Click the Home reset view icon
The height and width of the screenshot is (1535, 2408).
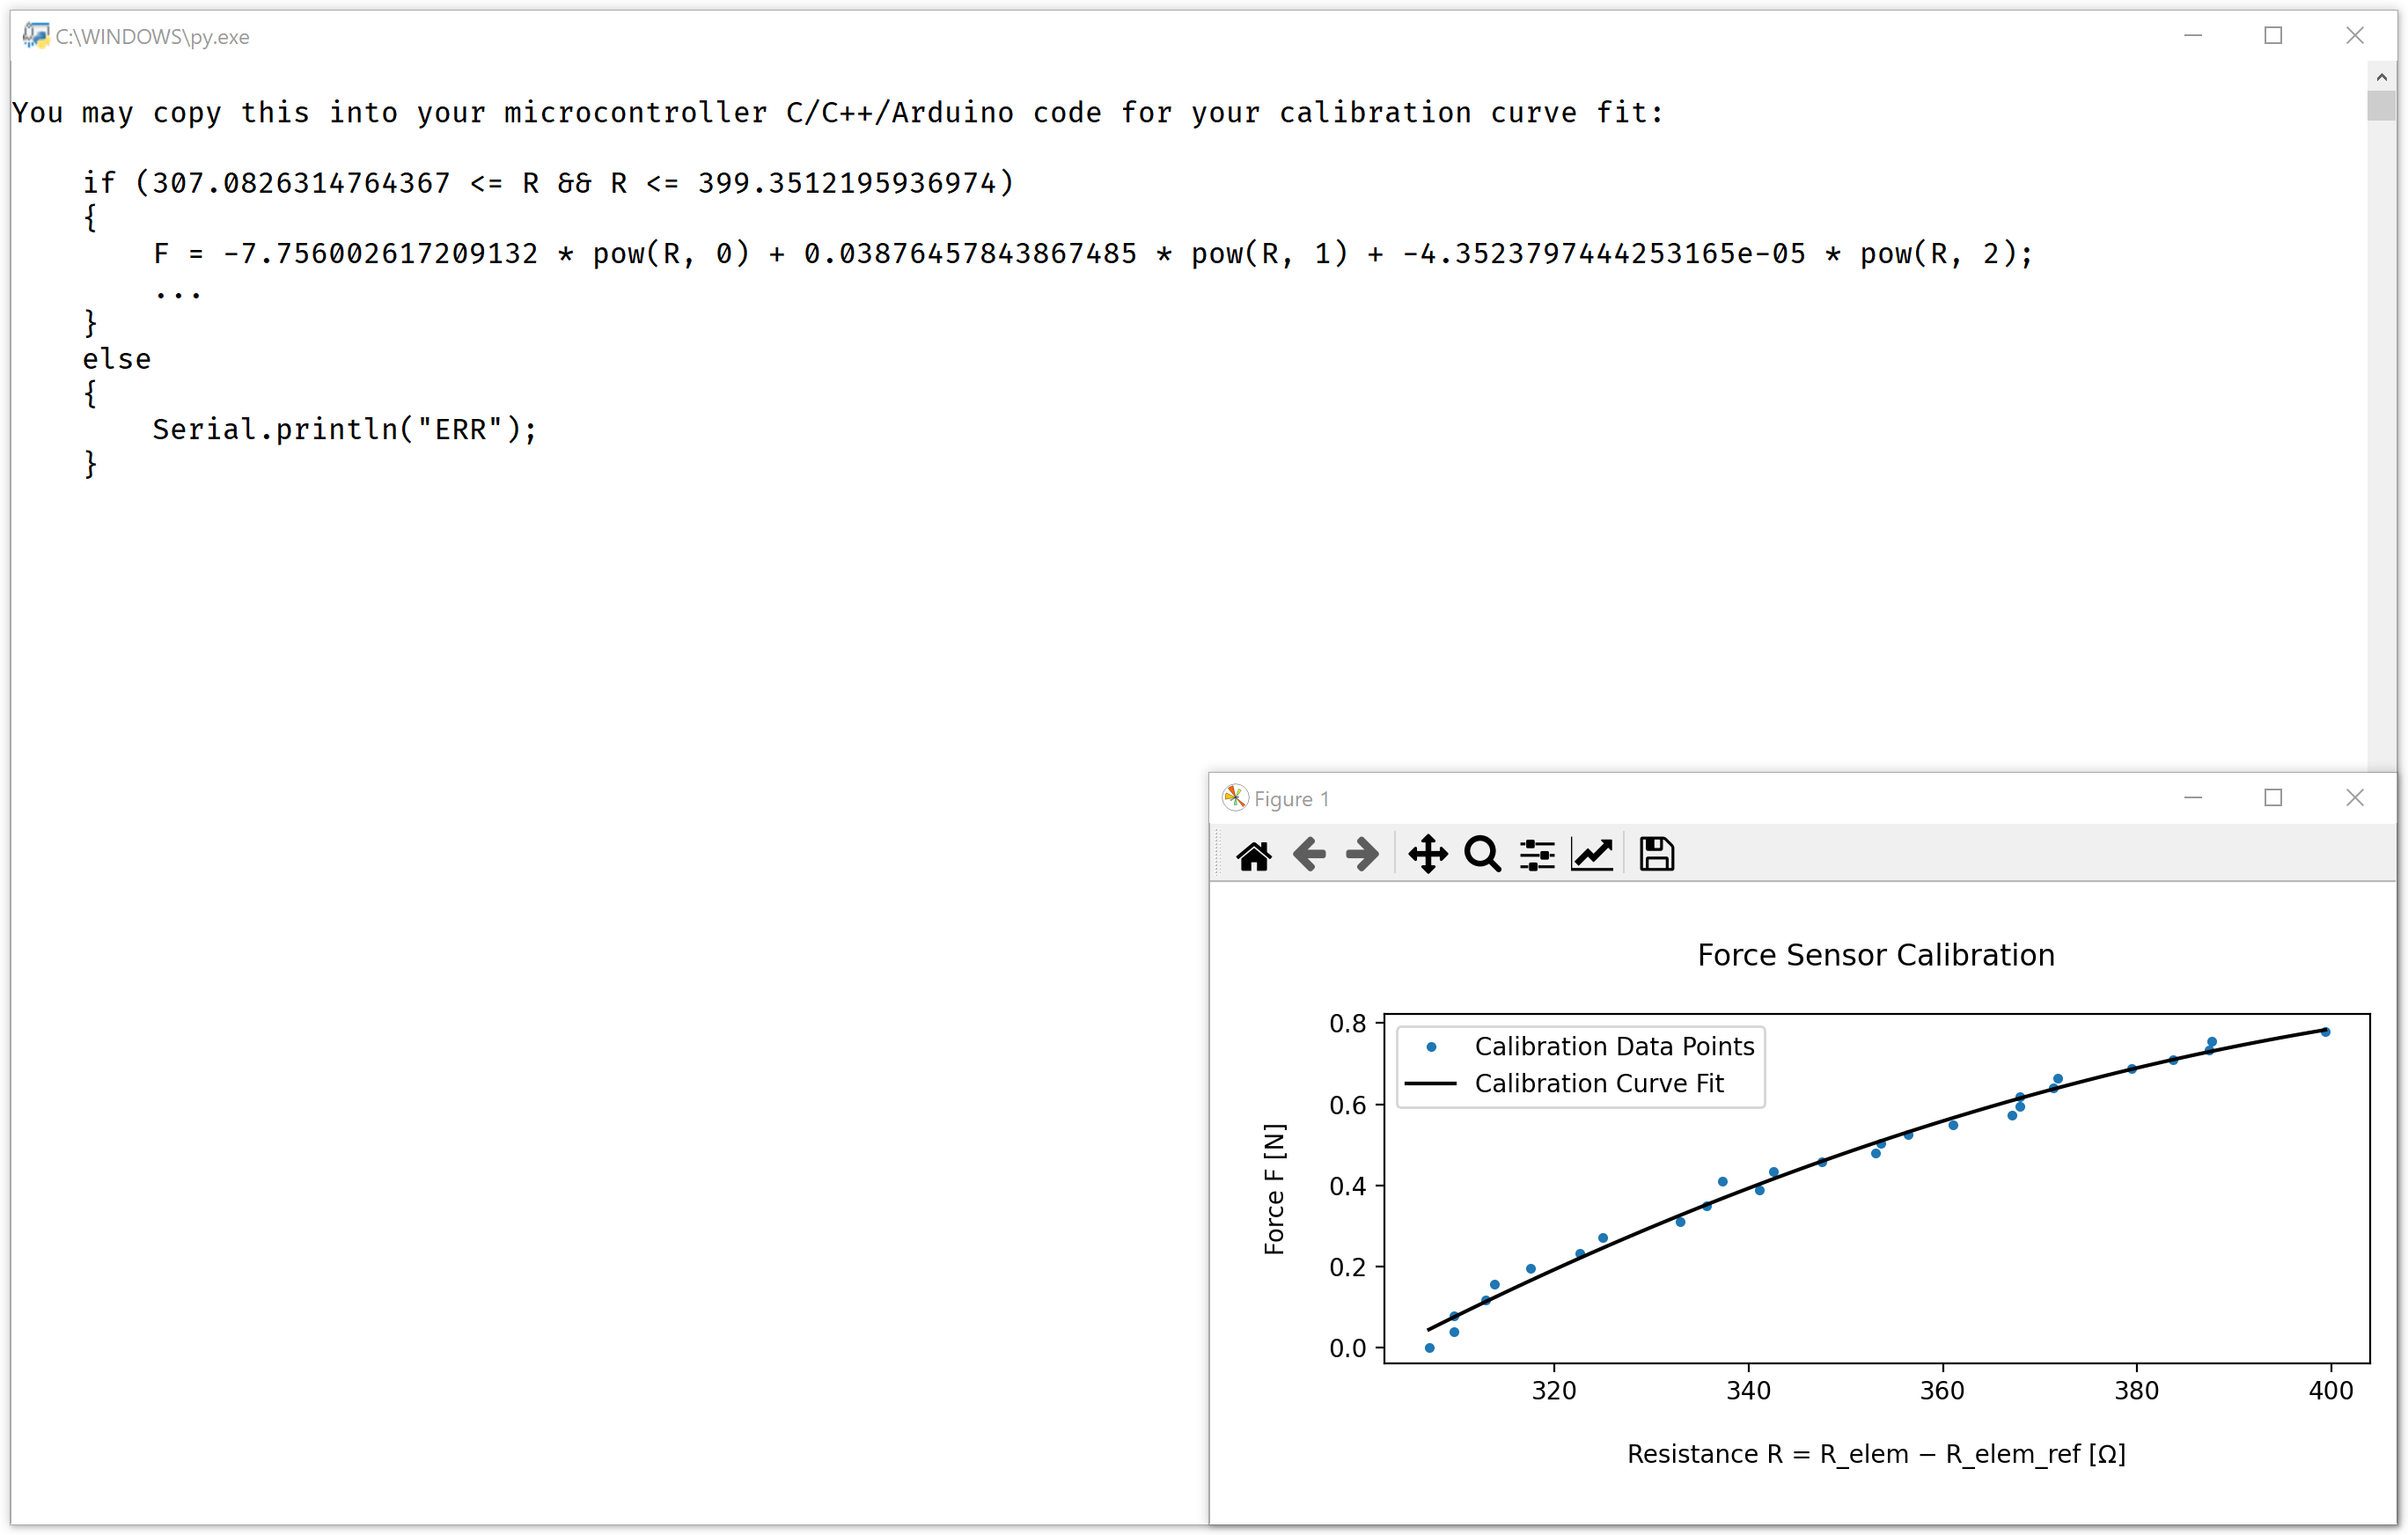(x=1254, y=855)
